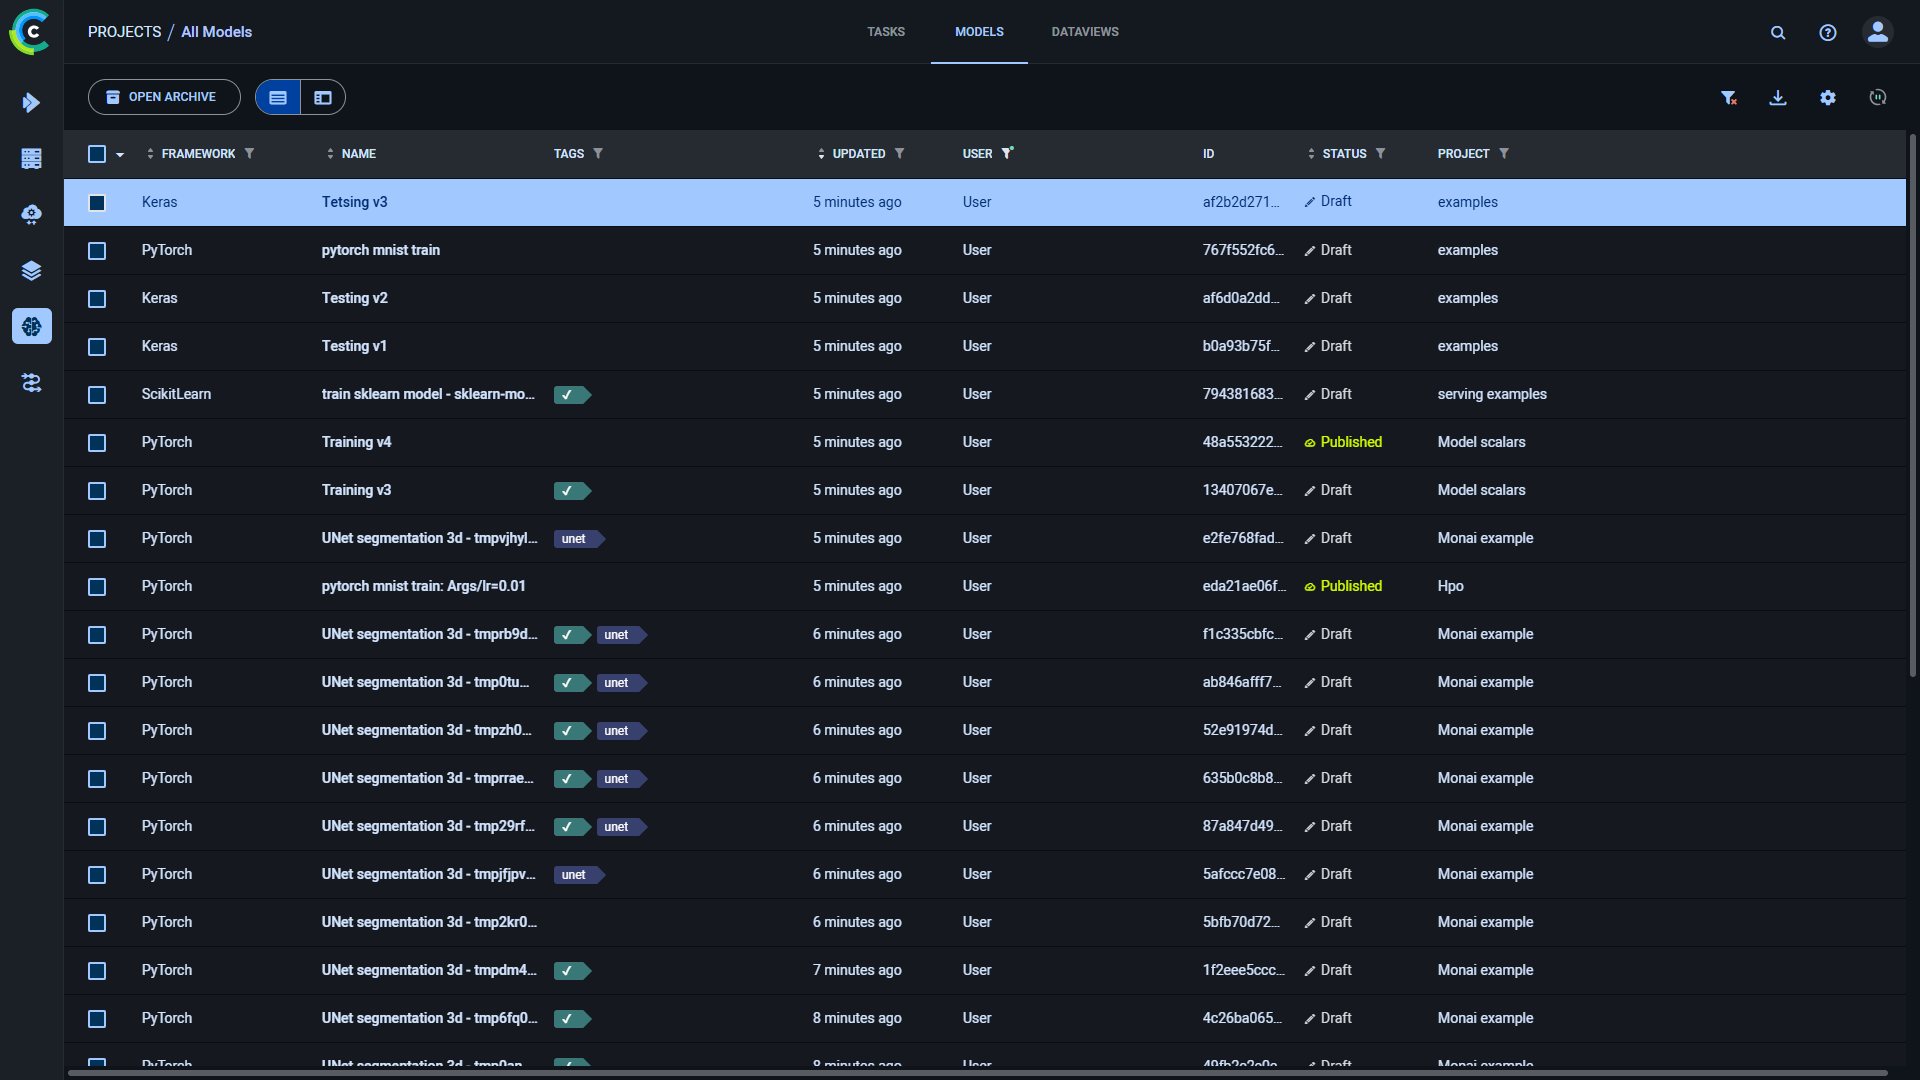Image resolution: width=1920 pixels, height=1080 pixels.
Task: Tick checkbox for Training v4 model
Action: [x=97, y=443]
